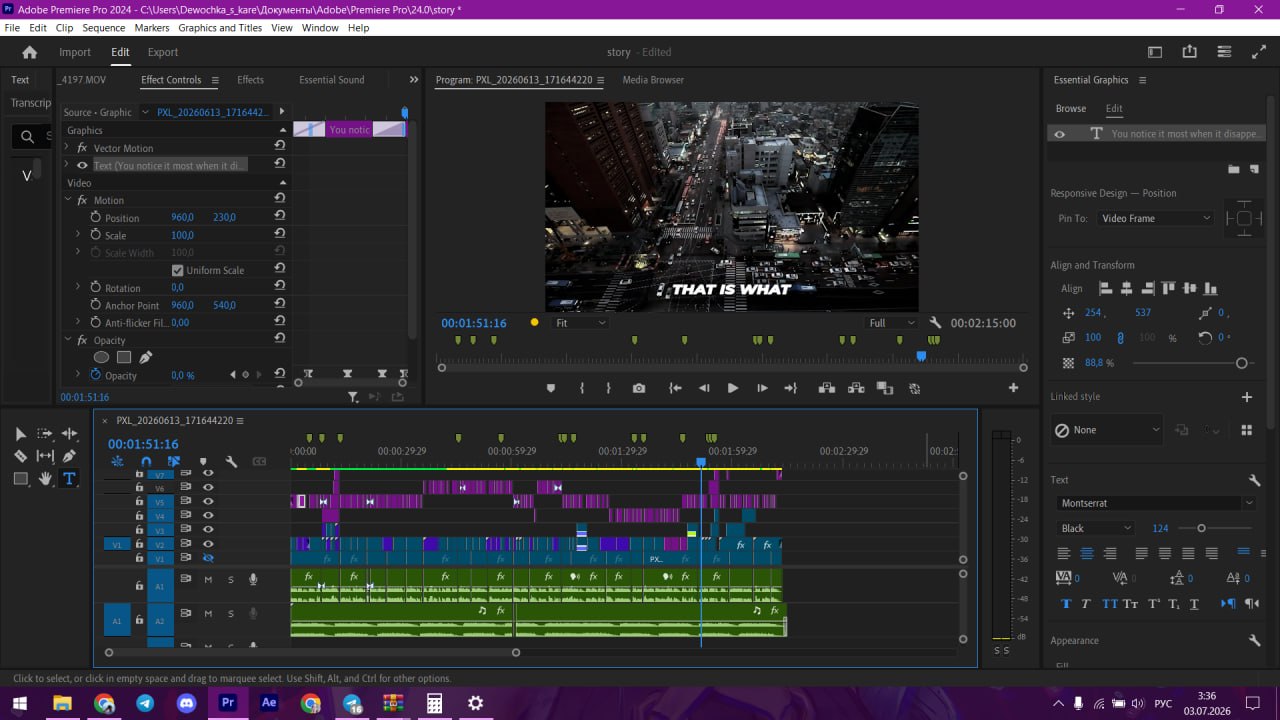
Task: Switch to the Media Browser tab
Action: pos(653,80)
